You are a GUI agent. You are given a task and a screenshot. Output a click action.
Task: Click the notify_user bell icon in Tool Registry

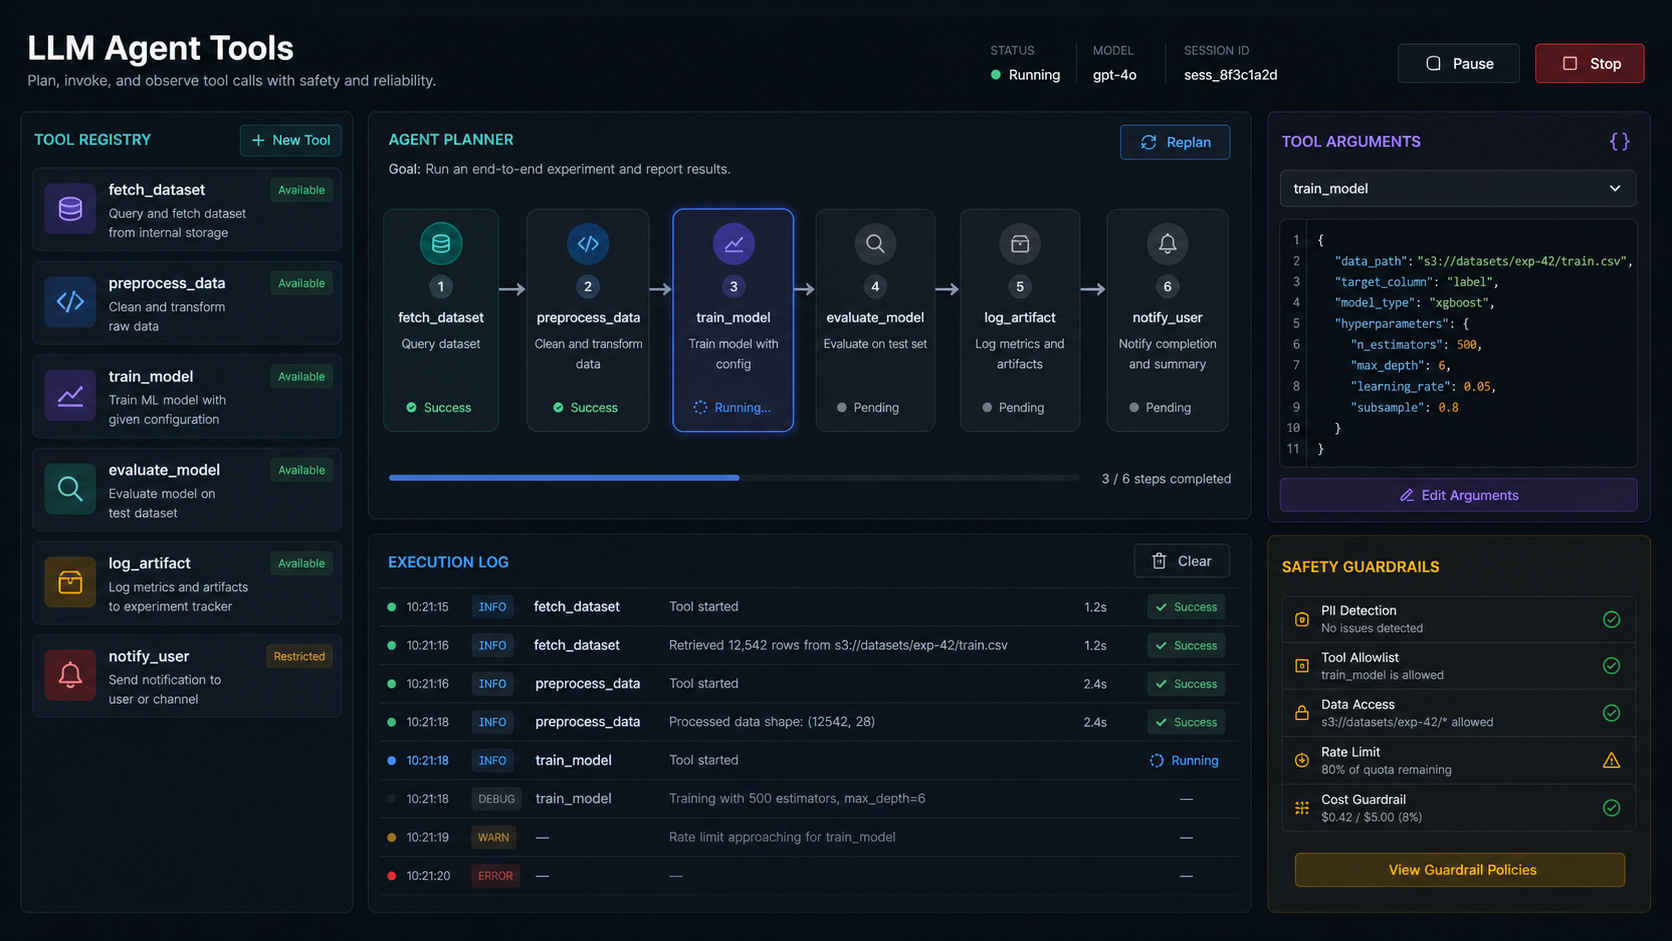click(70, 675)
